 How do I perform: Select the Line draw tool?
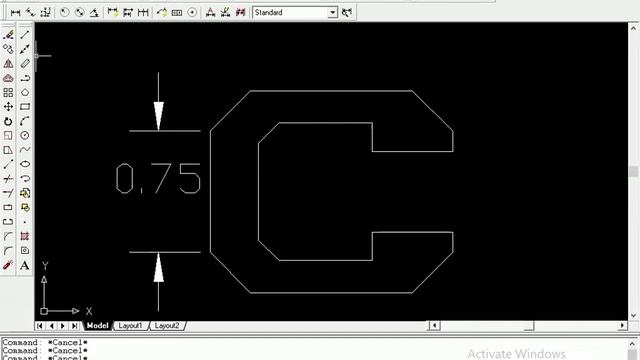(25, 35)
